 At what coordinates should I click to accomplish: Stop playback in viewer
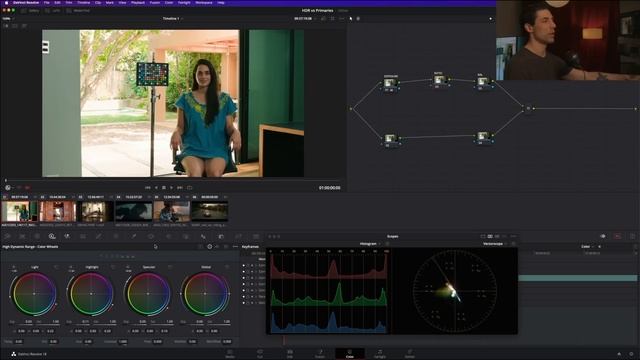[x=164, y=188]
